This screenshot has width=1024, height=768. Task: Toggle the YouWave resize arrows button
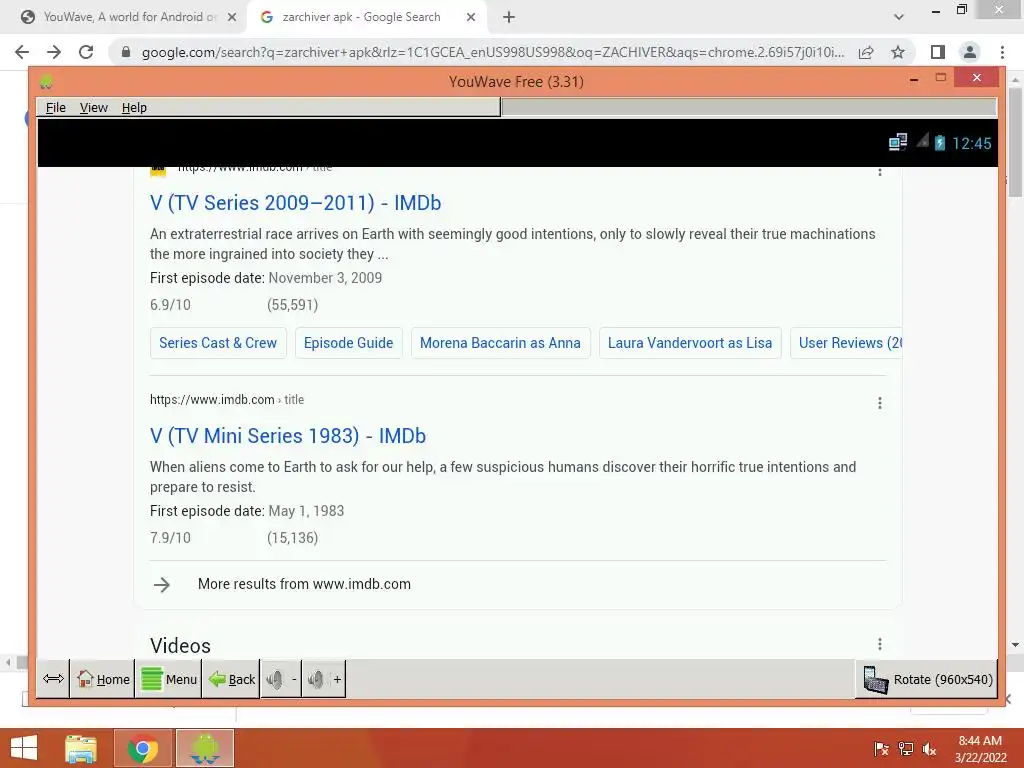pos(53,679)
